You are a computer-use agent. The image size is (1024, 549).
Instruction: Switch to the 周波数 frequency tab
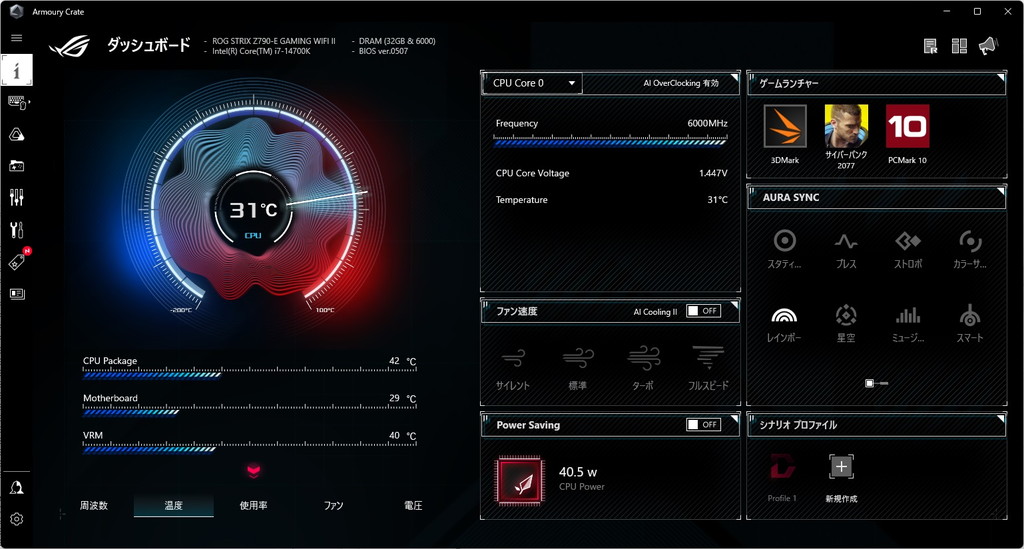point(93,506)
